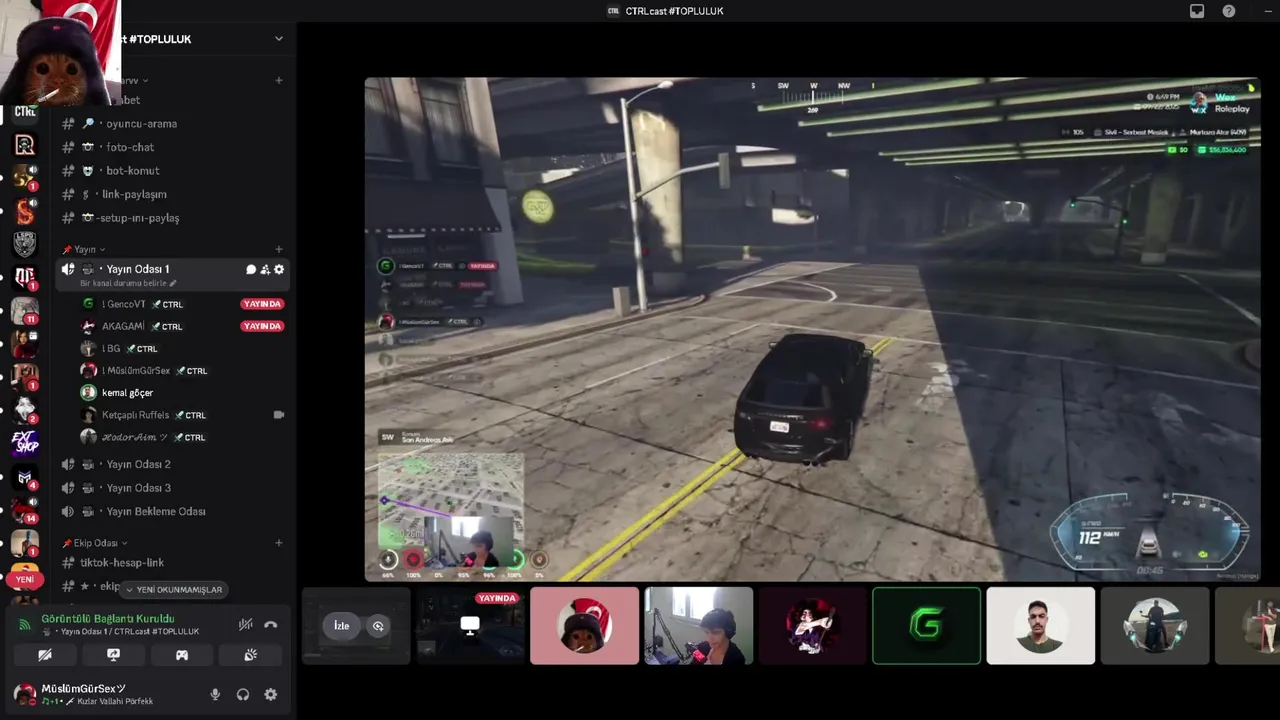
Task: Click the multi-stream icon beside İzle
Action: (x=378, y=626)
